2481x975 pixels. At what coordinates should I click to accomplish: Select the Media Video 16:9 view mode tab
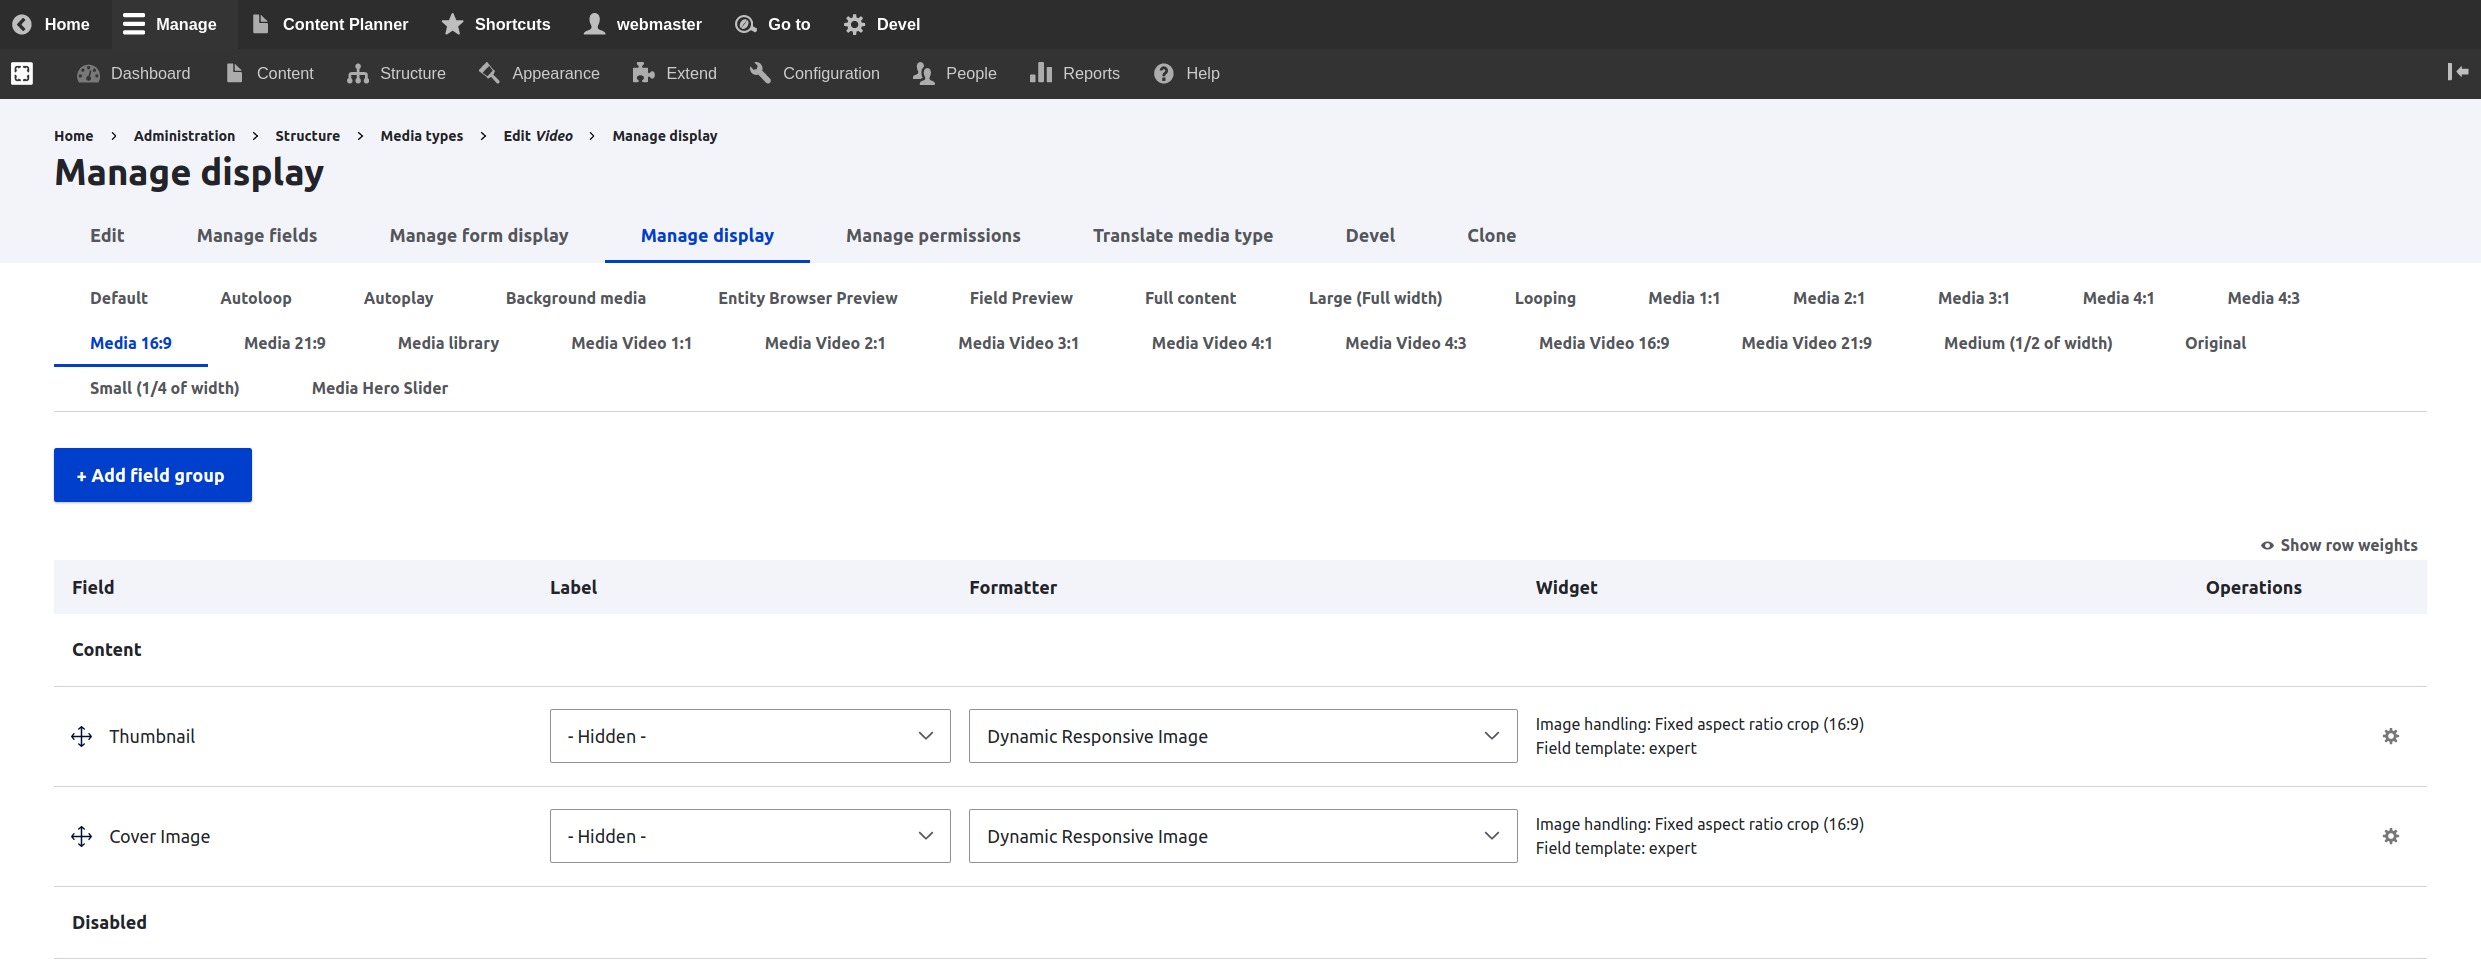point(1603,343)
